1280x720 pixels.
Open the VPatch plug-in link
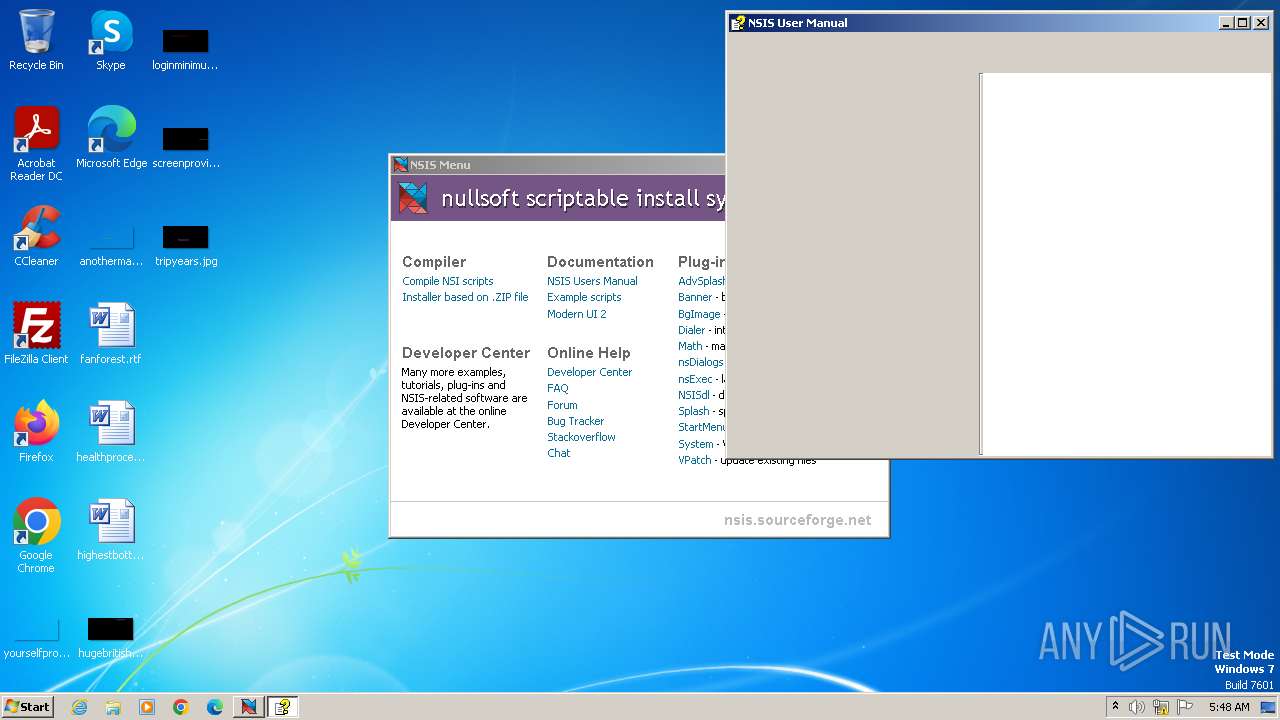pos(695,460)
